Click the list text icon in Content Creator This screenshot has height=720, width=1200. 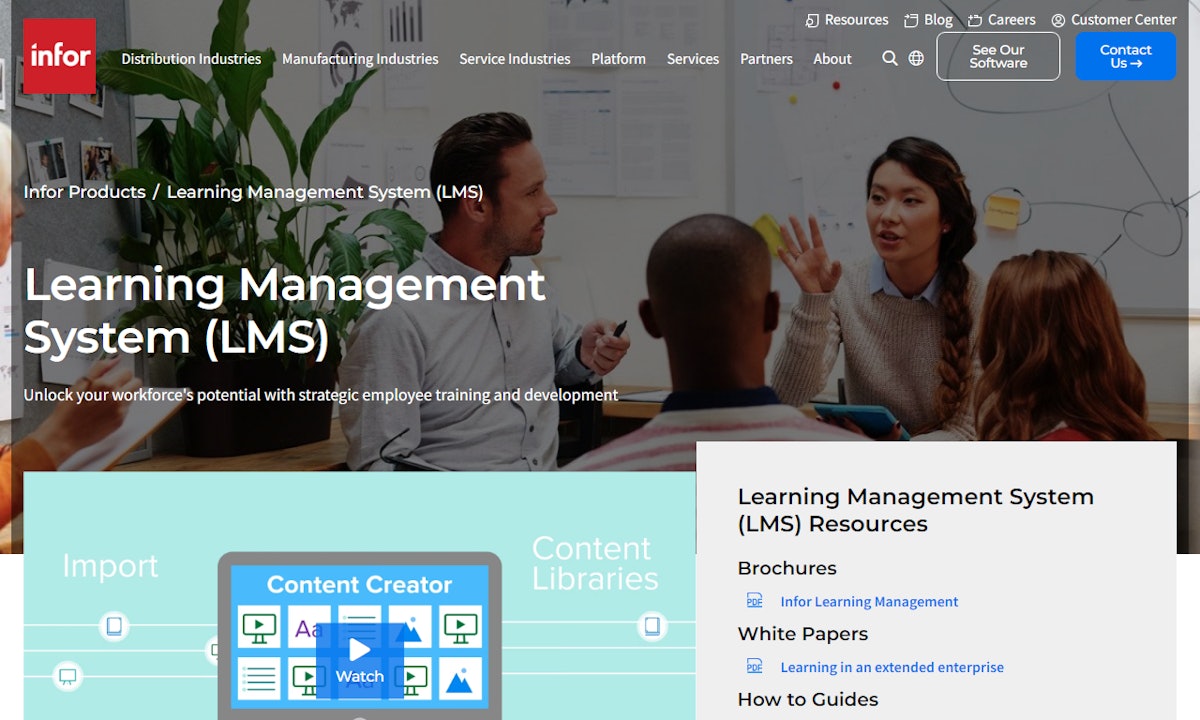[x=257, y=677]
